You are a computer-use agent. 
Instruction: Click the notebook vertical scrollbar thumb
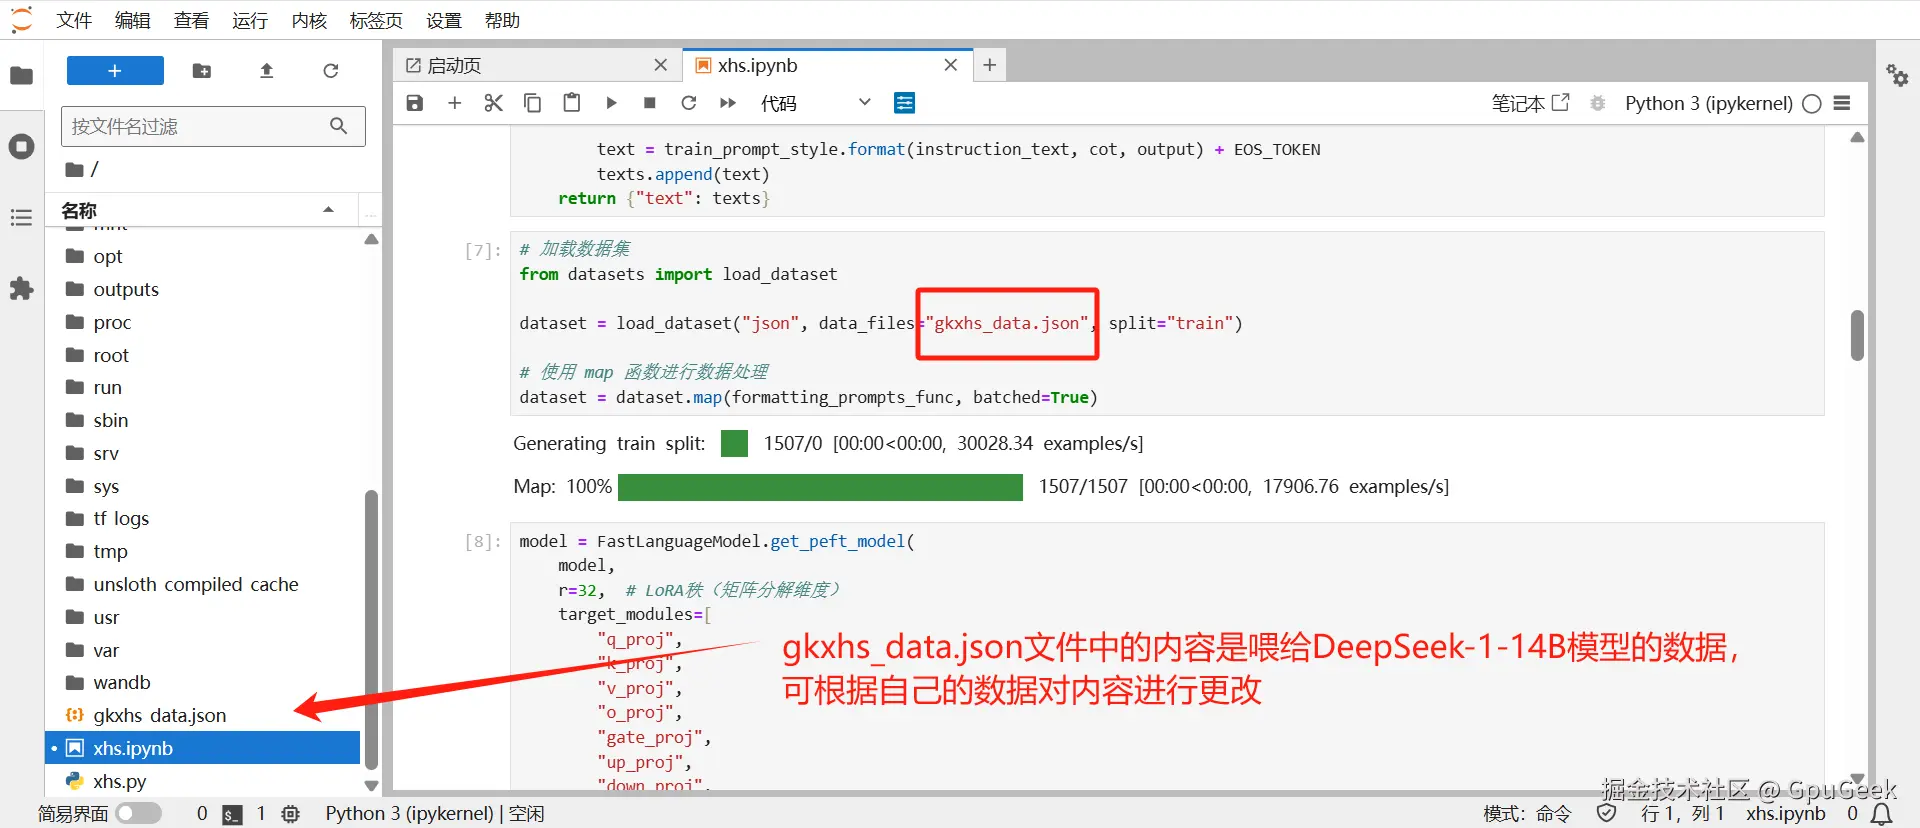tap(1857, 335)
